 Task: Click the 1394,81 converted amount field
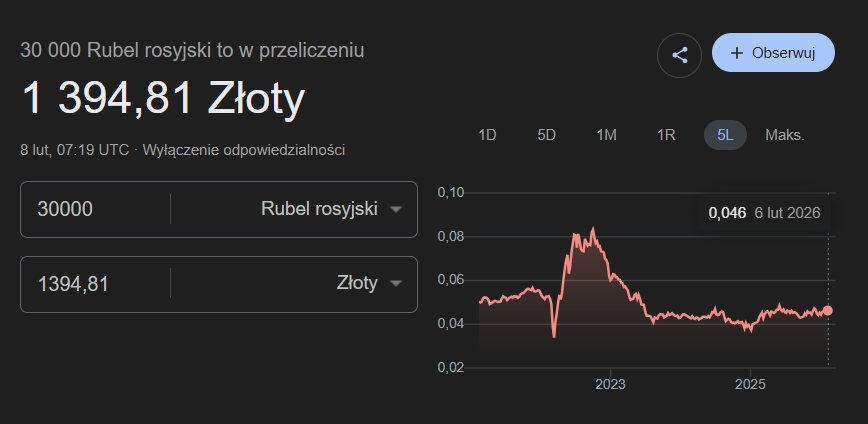click(x=95, y=284)
